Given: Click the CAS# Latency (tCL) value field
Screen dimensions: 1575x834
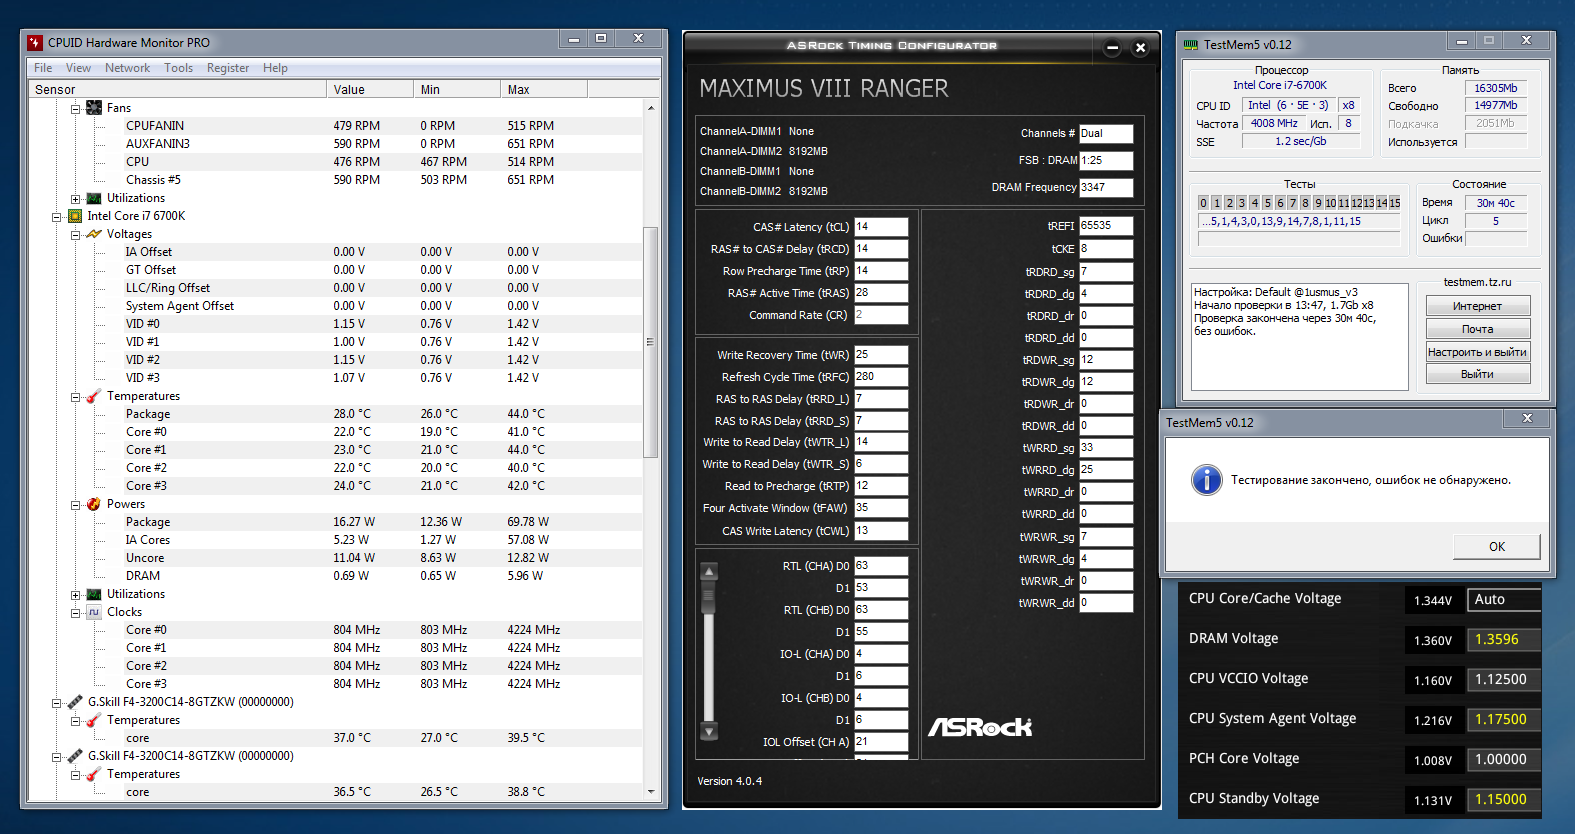Looking at the screenshot, I should click(x=880, y=227).
